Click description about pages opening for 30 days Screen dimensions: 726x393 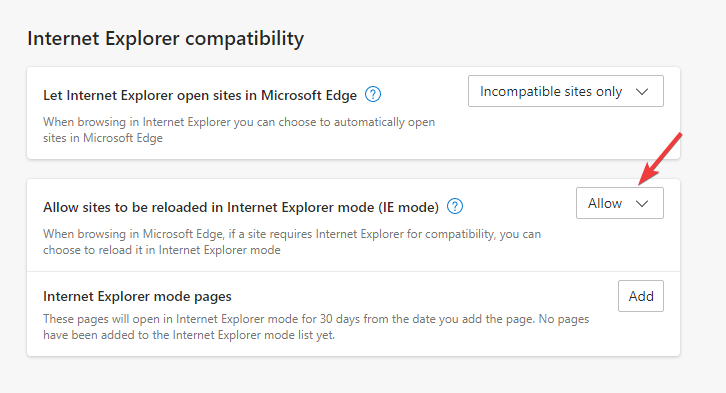[x=316, y=327]
